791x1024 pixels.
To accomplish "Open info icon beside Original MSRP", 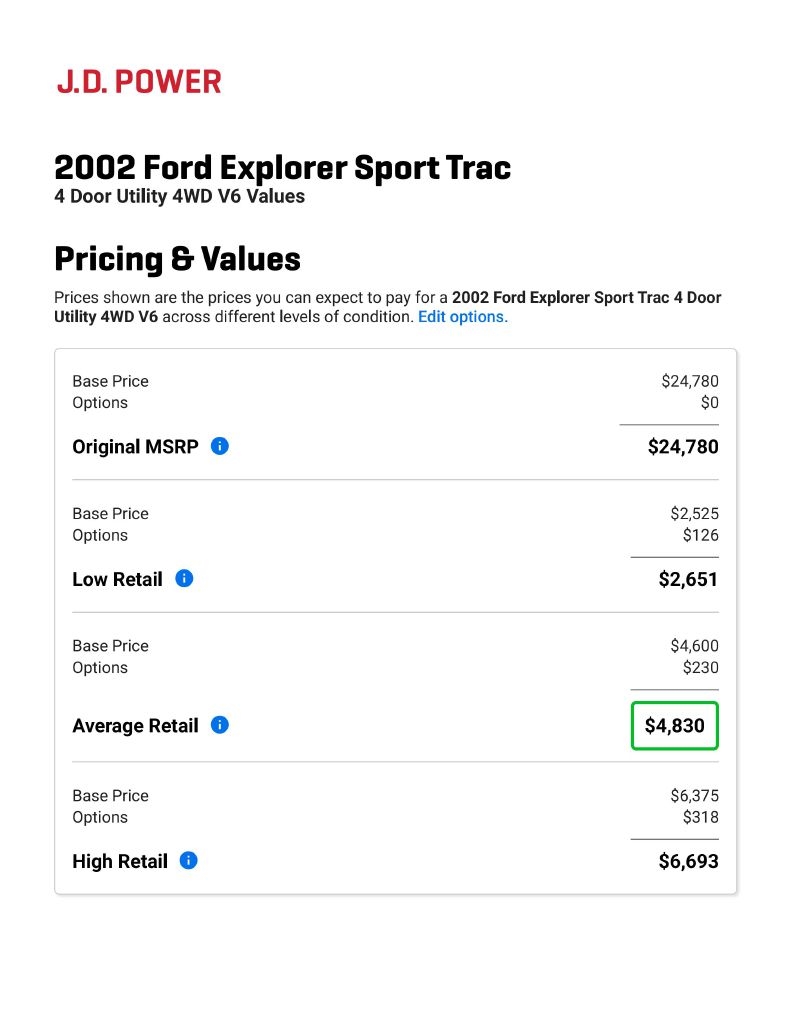I will click(x=220, y=446).
